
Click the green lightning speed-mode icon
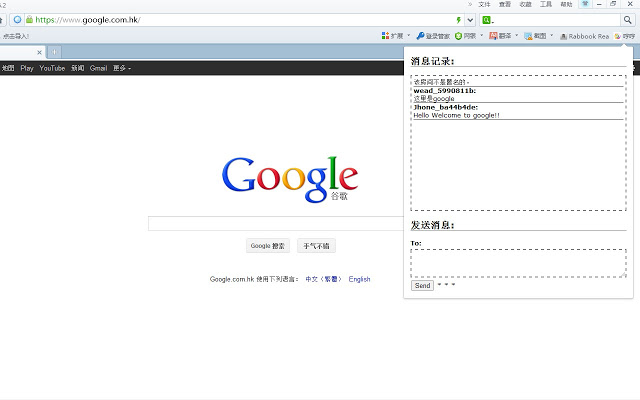click(458, 20)
